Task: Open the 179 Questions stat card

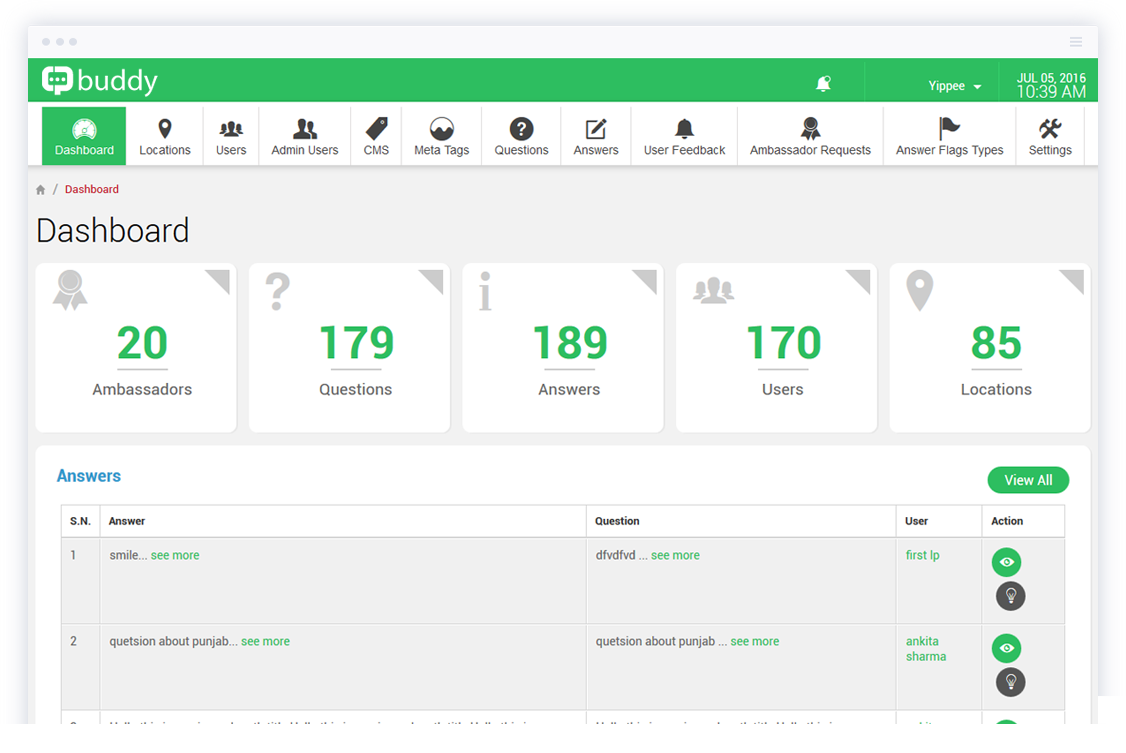Action: 356,348
